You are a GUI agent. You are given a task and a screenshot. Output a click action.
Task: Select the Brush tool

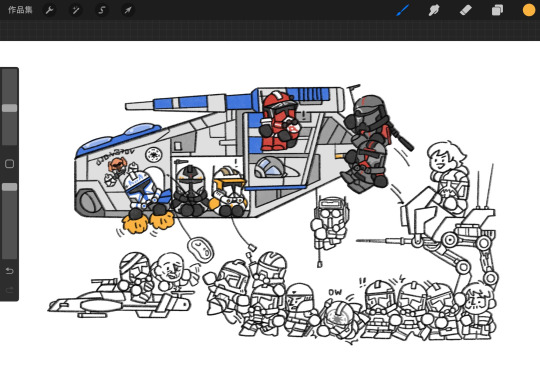[402, 10]
